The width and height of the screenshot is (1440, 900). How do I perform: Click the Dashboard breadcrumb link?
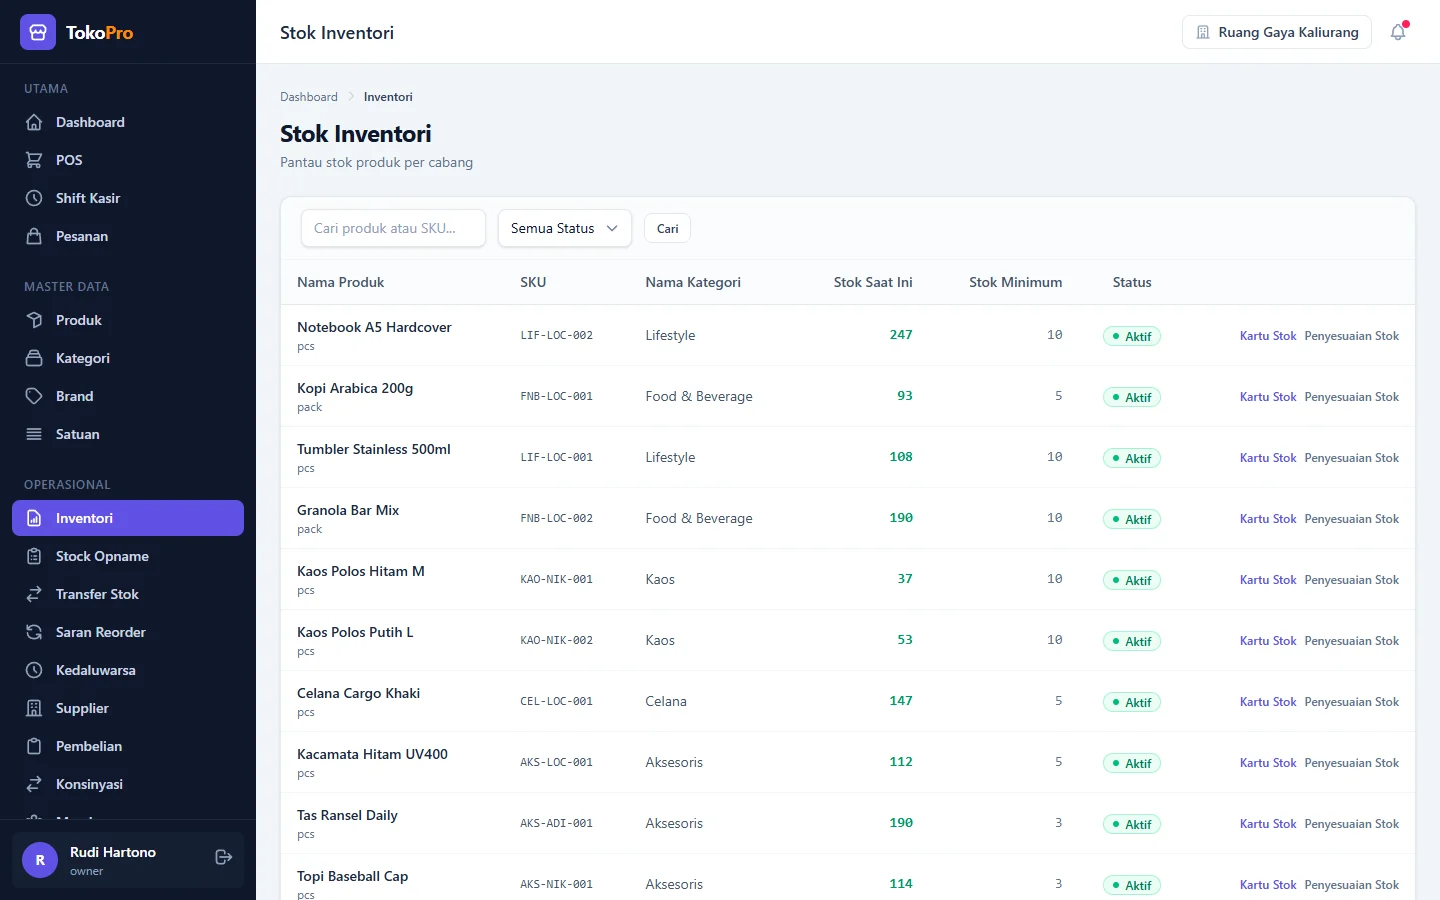(309, 97)
